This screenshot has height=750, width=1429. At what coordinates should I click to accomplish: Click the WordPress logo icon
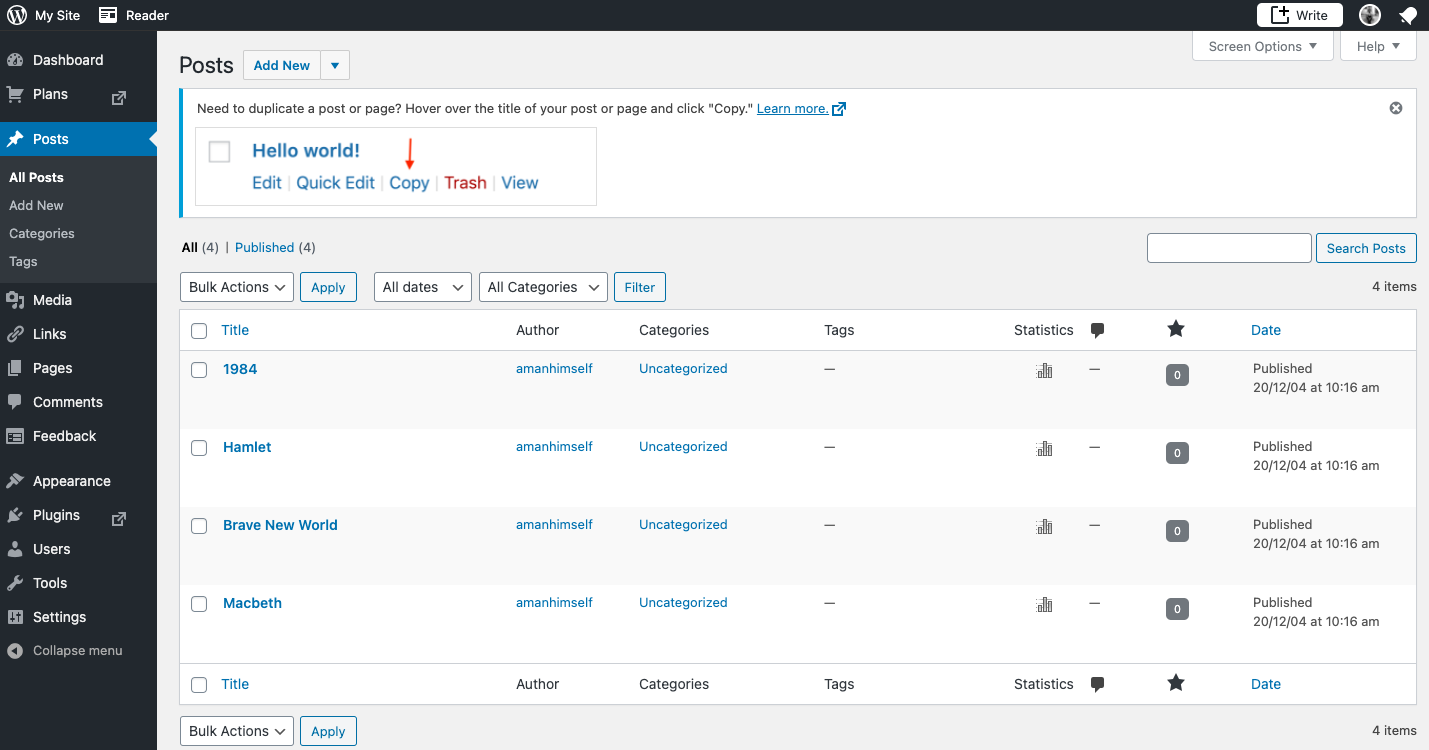[17, 15]
